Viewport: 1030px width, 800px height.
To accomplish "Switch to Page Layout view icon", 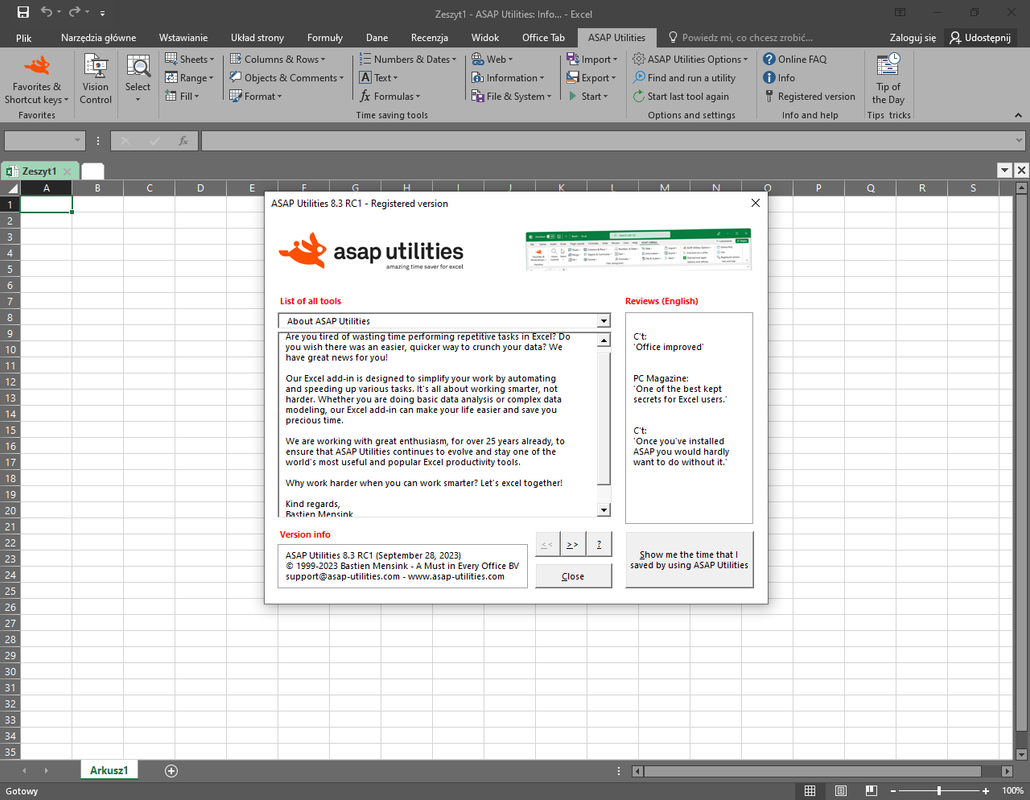I will coord(840,791).
